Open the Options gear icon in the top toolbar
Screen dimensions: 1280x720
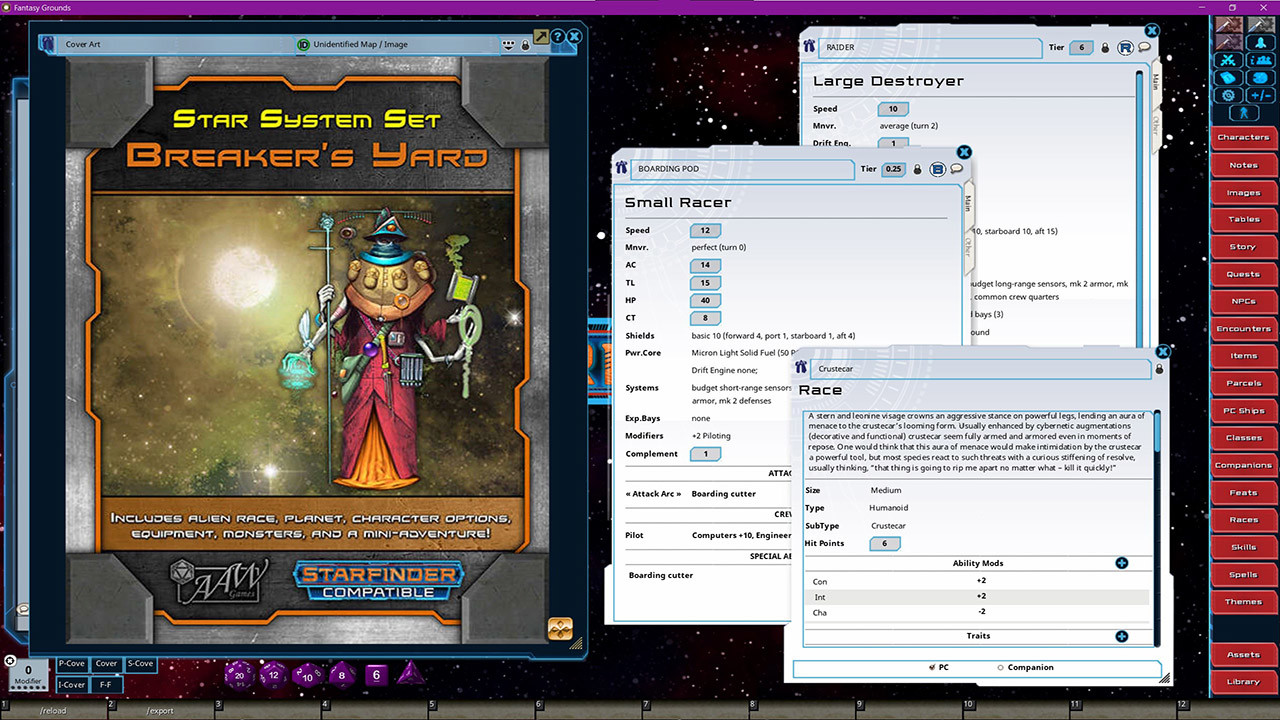(1227, 94)
